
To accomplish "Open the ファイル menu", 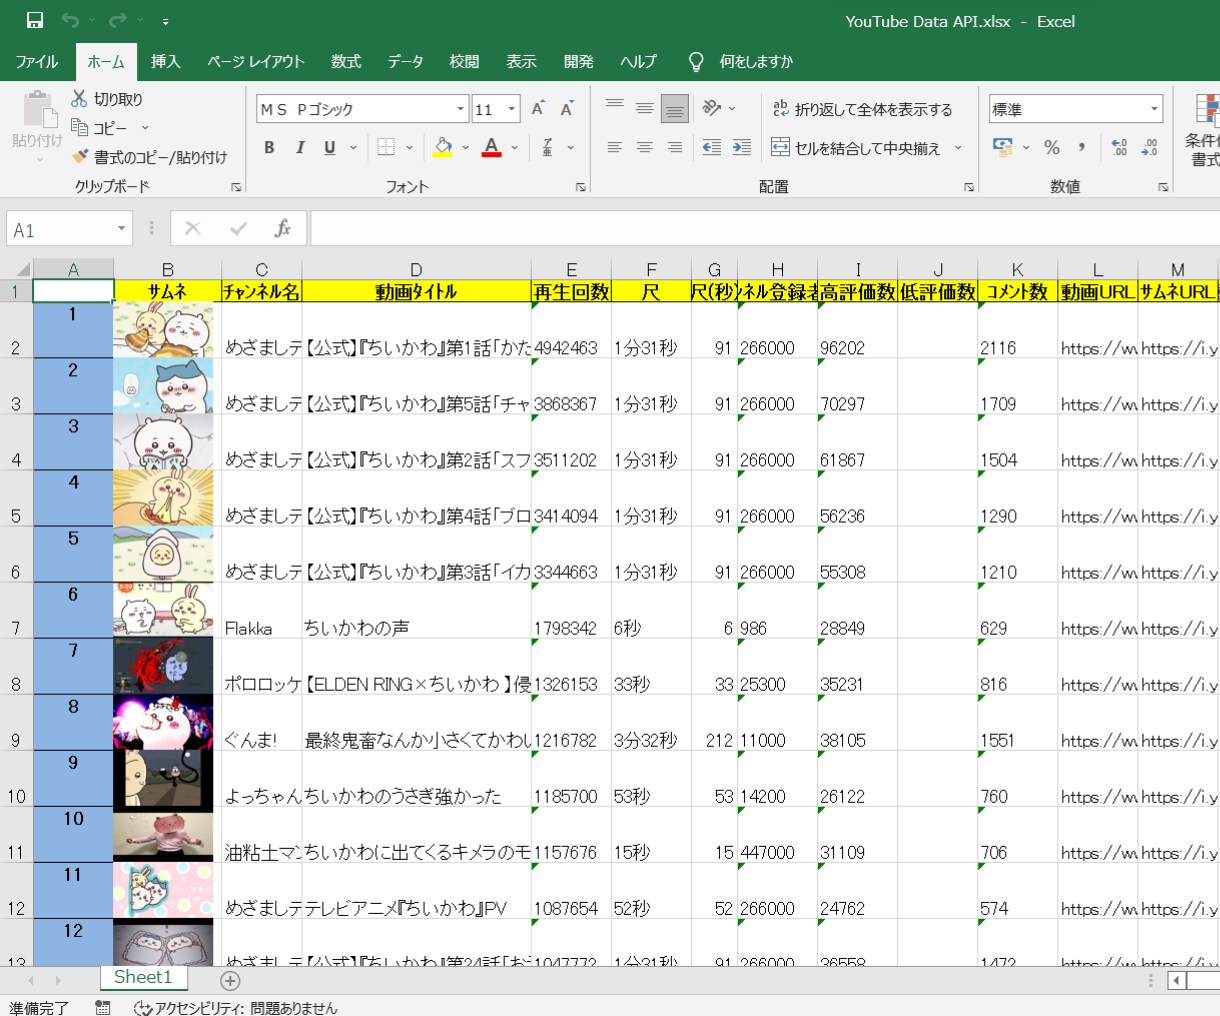I will click(x=36, y=61).
